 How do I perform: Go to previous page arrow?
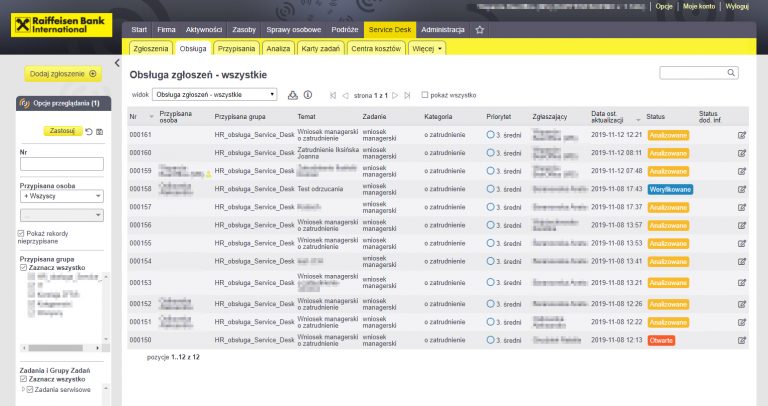pos(345,96)
